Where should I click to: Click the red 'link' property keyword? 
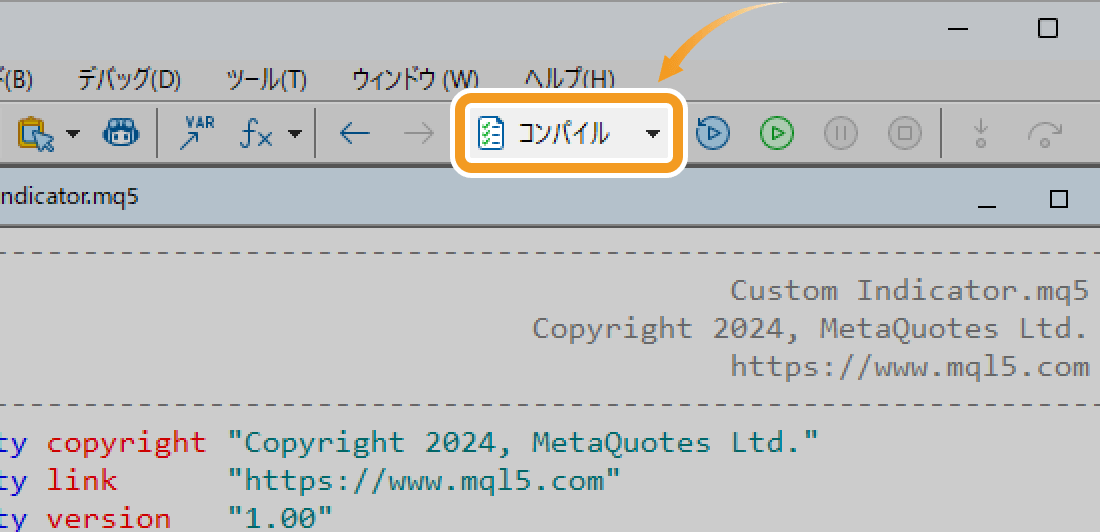(81, 480)
